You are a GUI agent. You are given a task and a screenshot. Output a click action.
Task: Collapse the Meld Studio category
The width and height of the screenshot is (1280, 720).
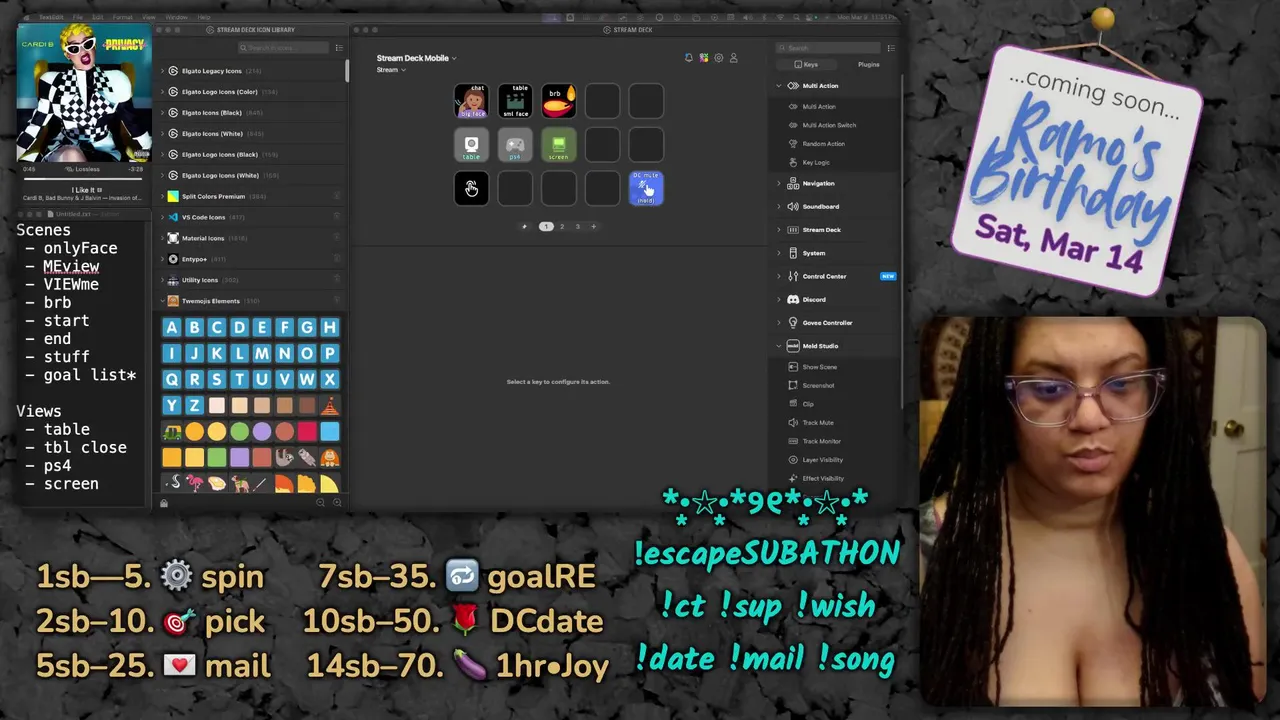pyautogui.click(x=779, y=346)
